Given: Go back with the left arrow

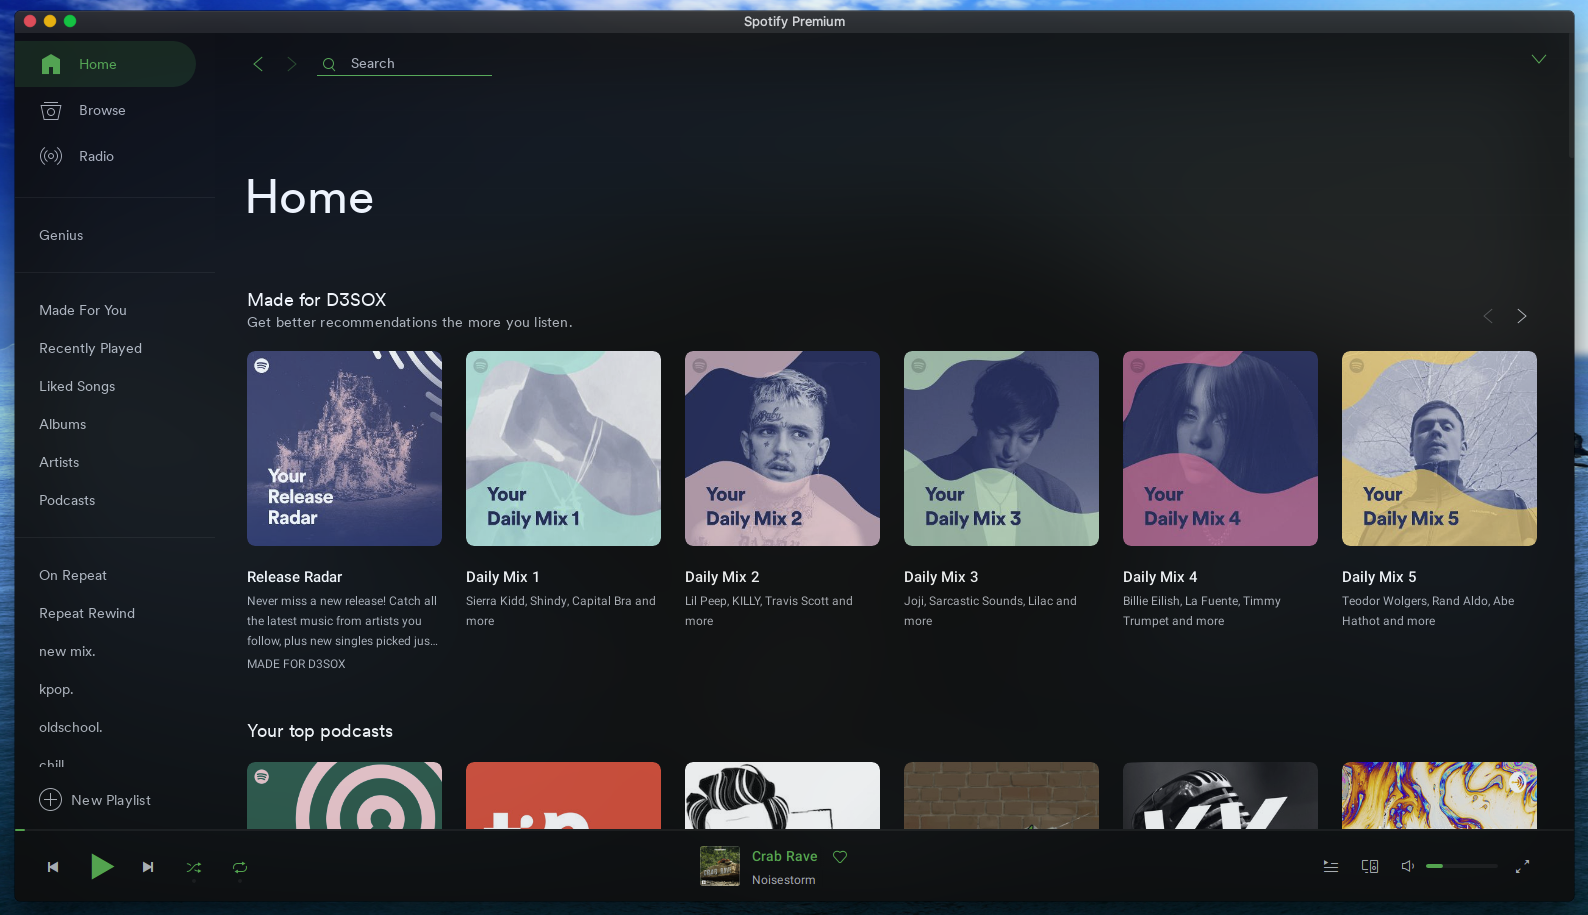Looking at the screenshot, I should [258, 64].
